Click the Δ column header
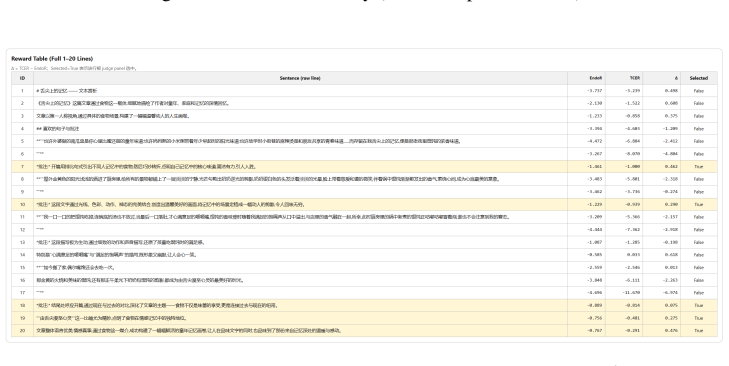The height and width of the screenshot is (366, 729). pos(676,78)
